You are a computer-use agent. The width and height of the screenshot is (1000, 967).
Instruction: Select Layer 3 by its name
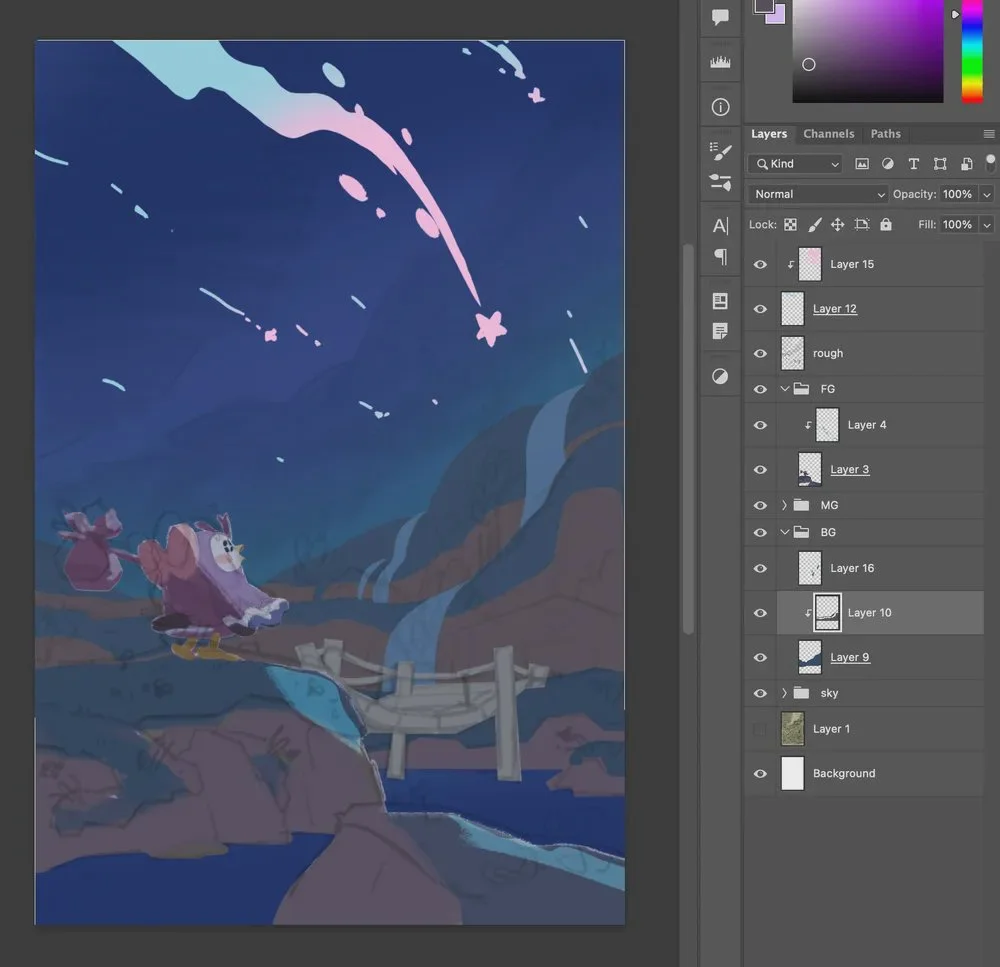tap(849, 469)
